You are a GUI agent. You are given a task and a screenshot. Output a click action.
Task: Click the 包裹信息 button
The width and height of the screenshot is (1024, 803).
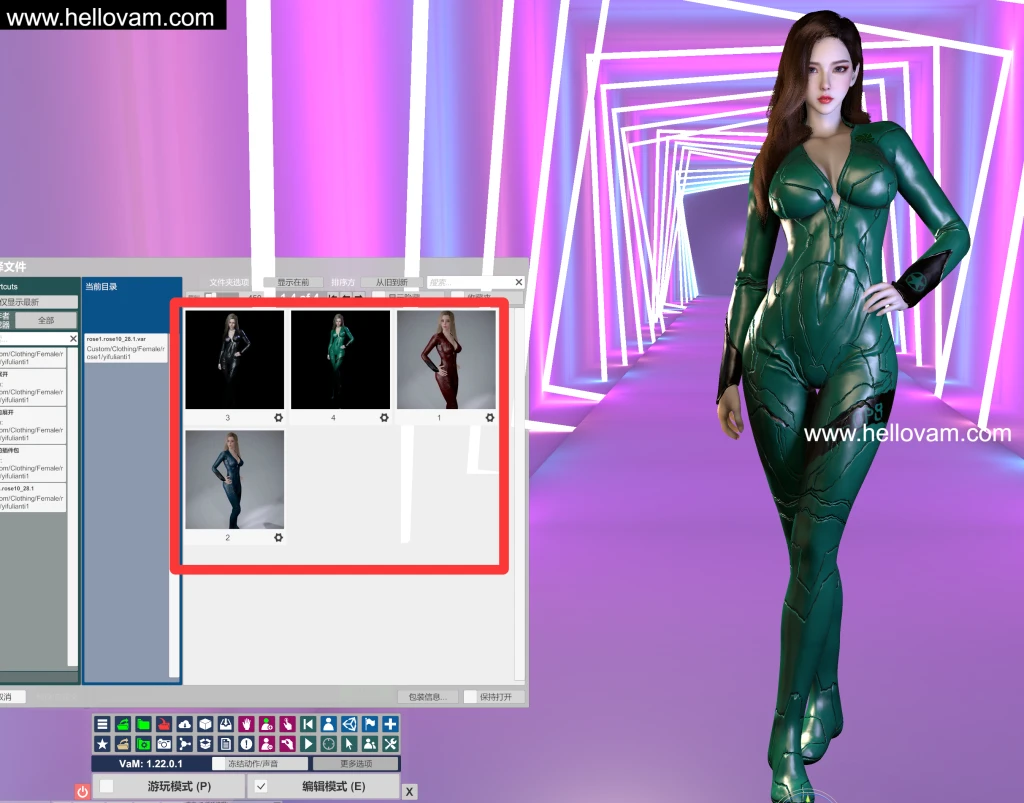(428, 697)
